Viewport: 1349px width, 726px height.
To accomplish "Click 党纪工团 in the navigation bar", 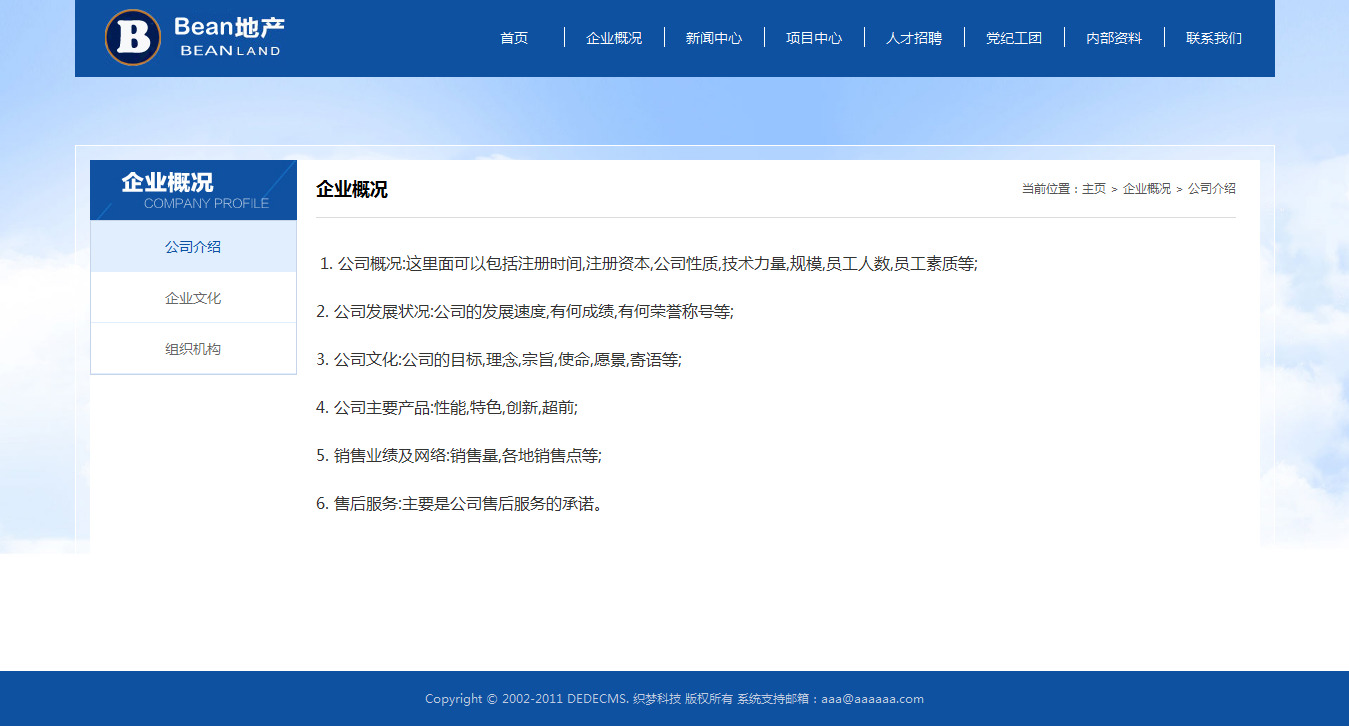I will tap(1014, 38).
